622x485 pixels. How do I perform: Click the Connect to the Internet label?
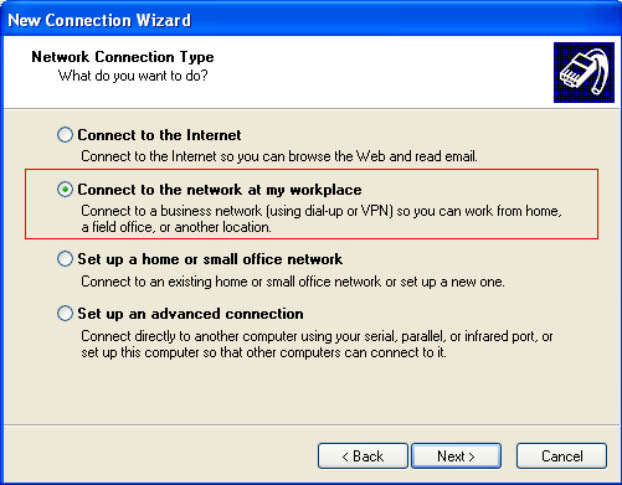pos(159,135)
